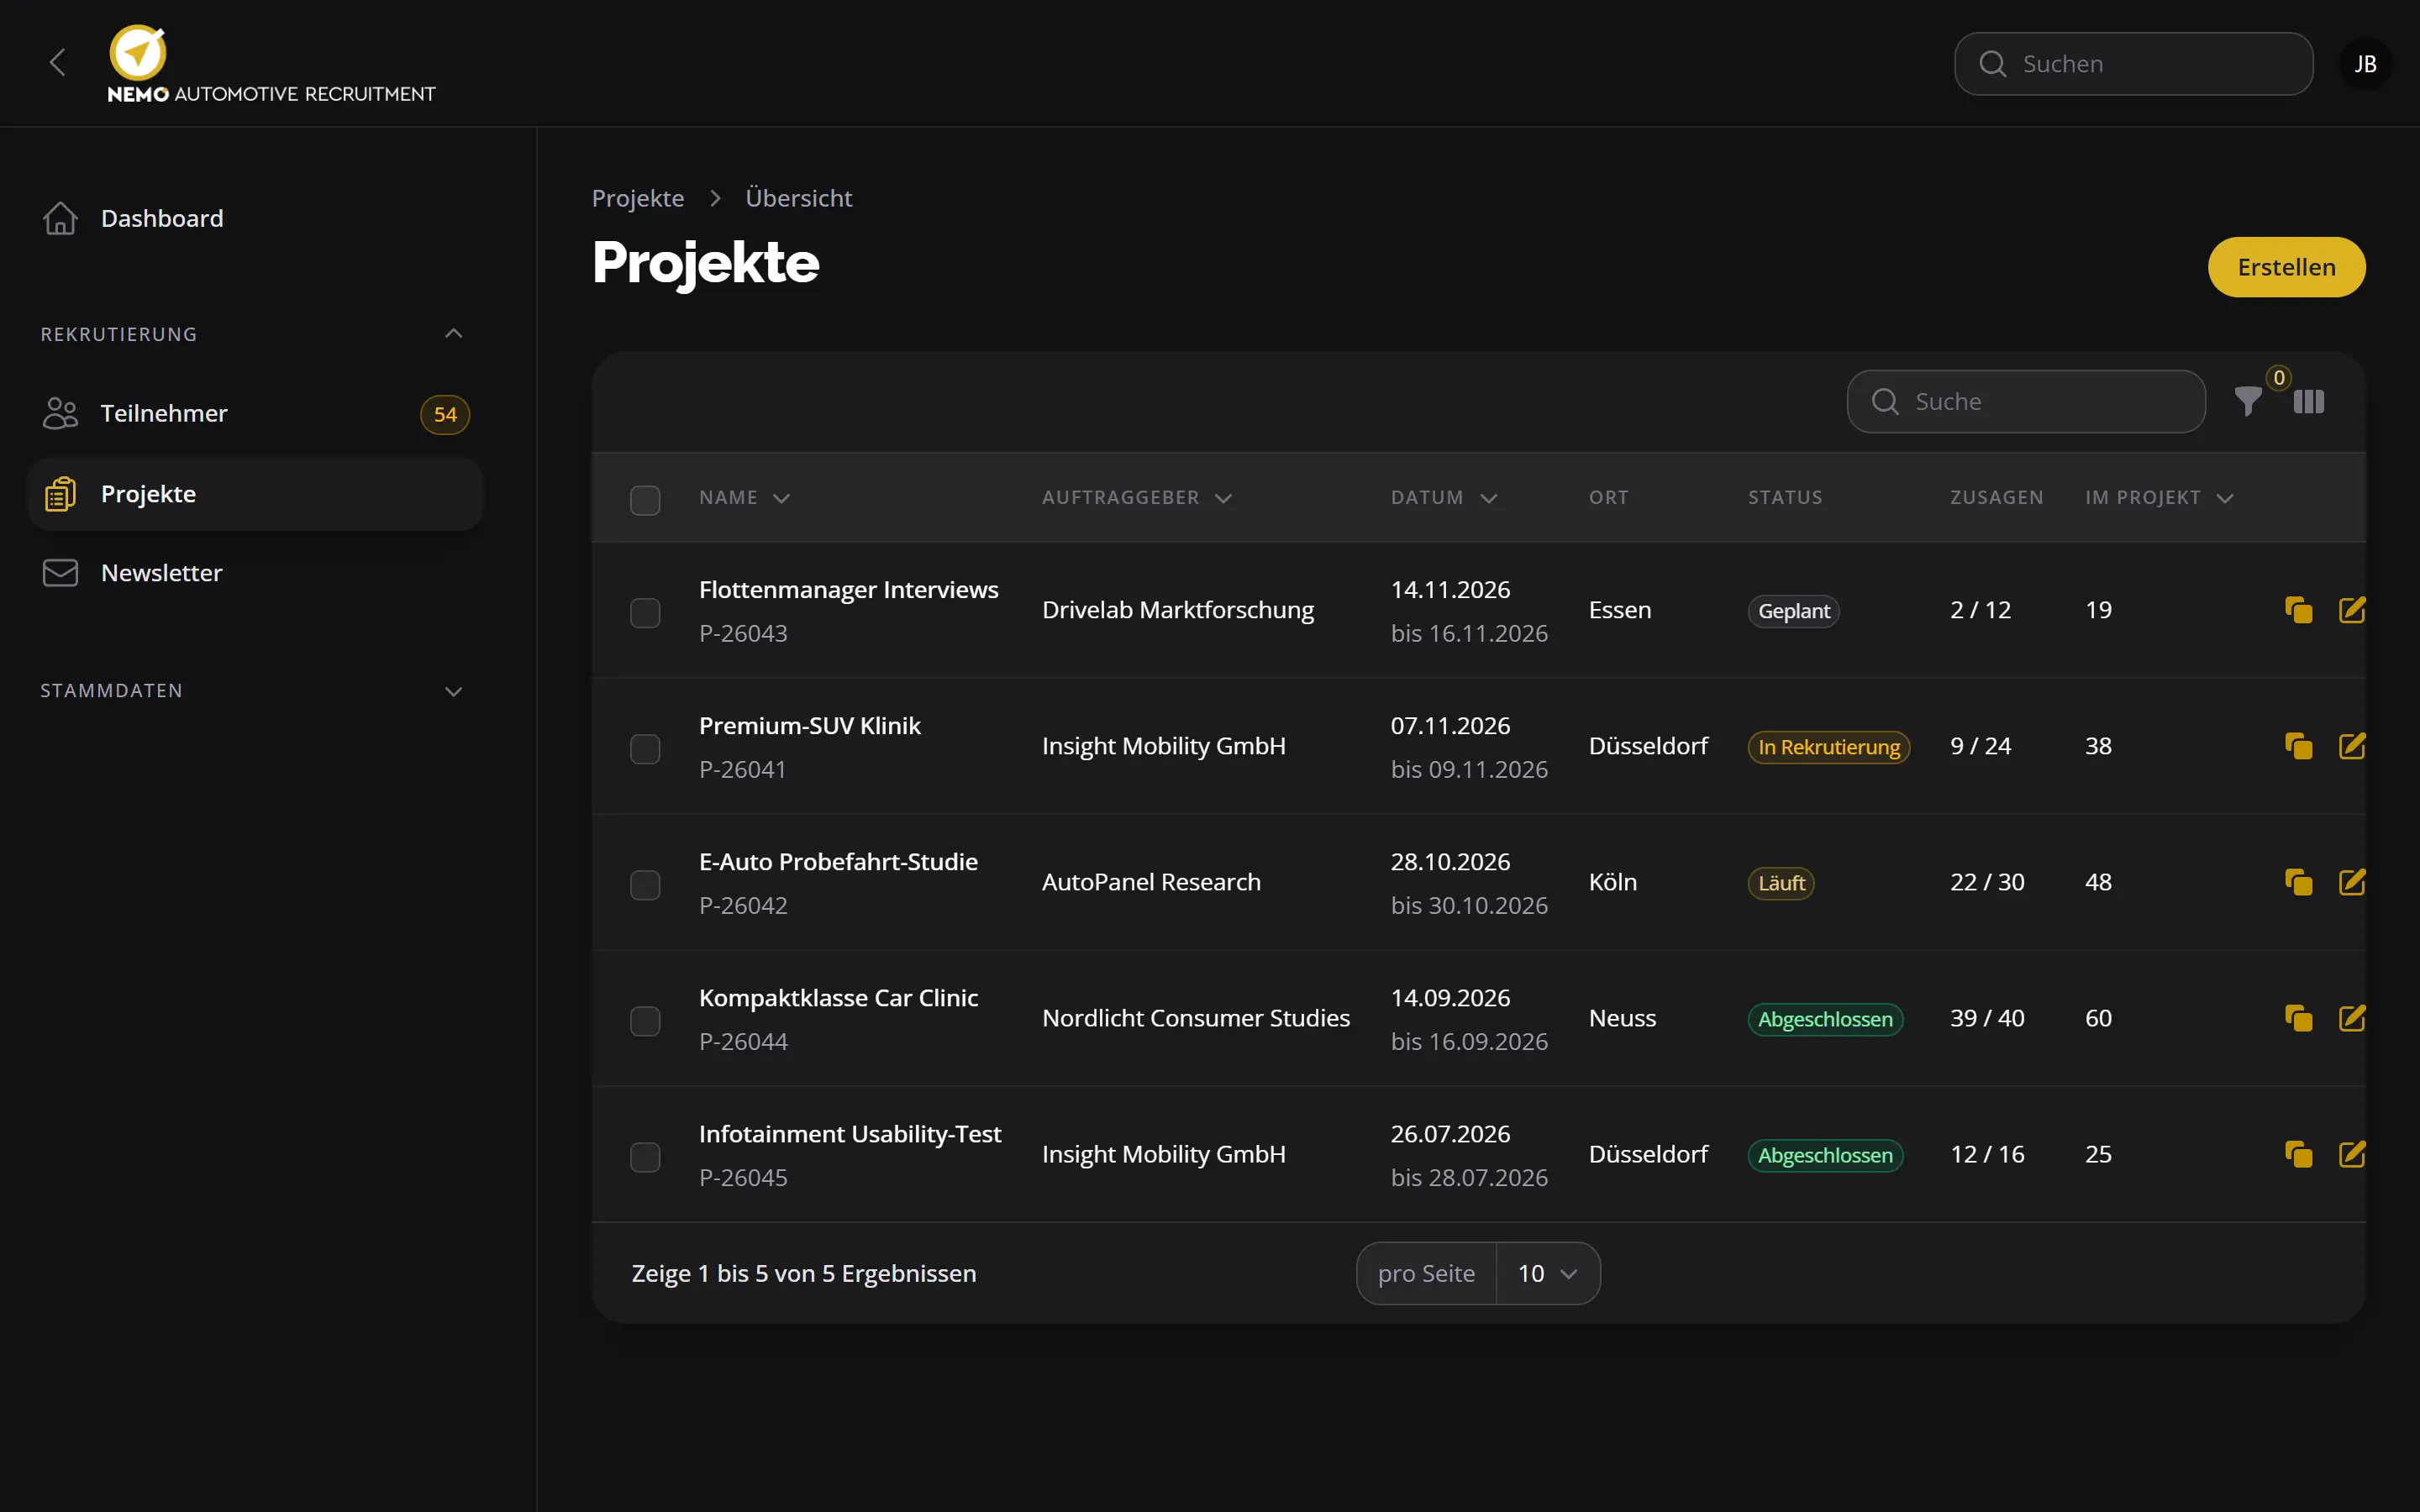Focus the table Suche search field
The image size is (2420, 1512).
pyautogui.click(x=2026, y=402)
